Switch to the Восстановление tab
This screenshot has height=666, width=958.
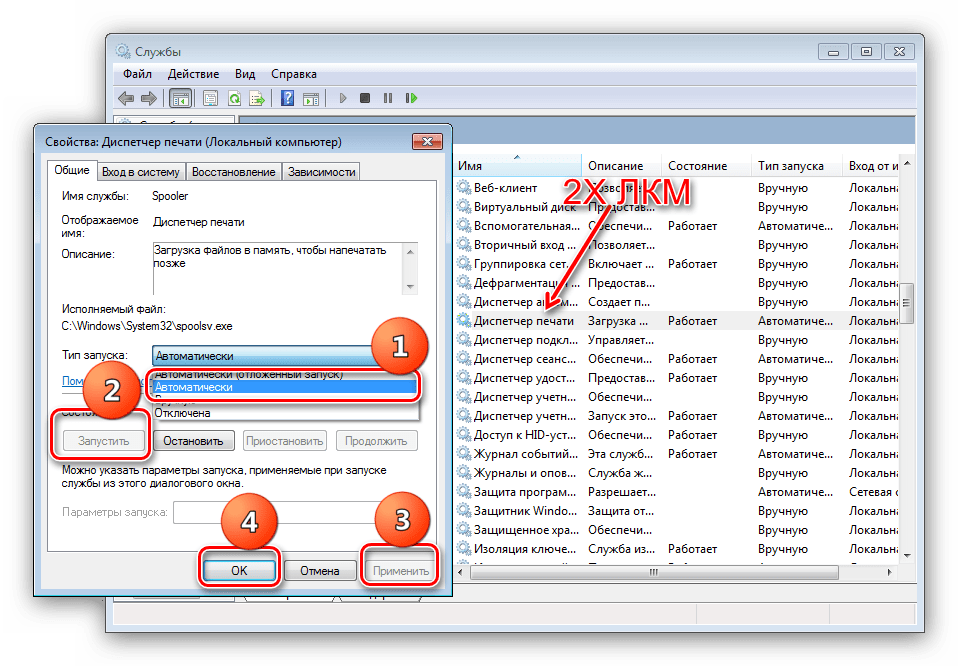pyautogui.click(x=233, y=172)
